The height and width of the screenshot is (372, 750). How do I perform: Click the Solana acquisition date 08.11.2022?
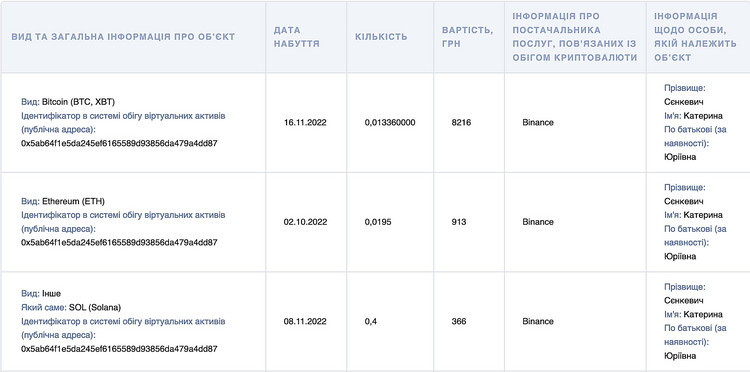(305, 321)
